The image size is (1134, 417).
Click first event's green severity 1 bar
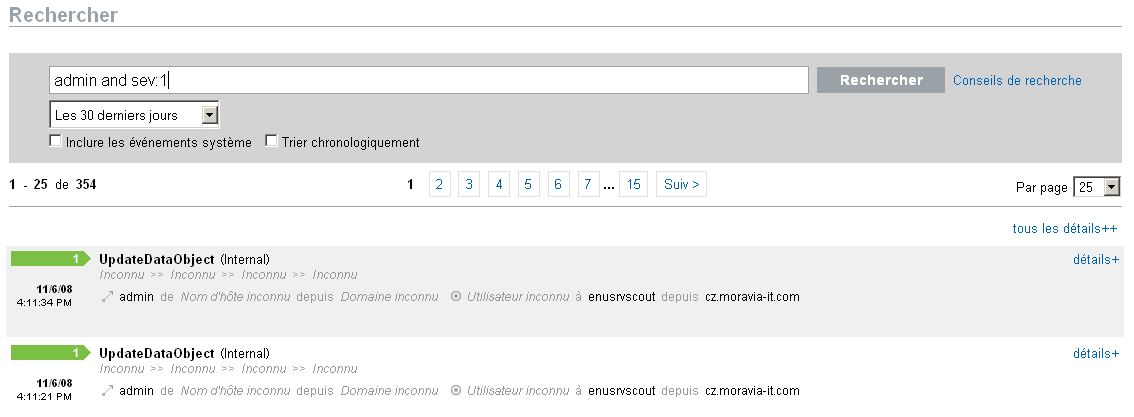pos(50,260)
